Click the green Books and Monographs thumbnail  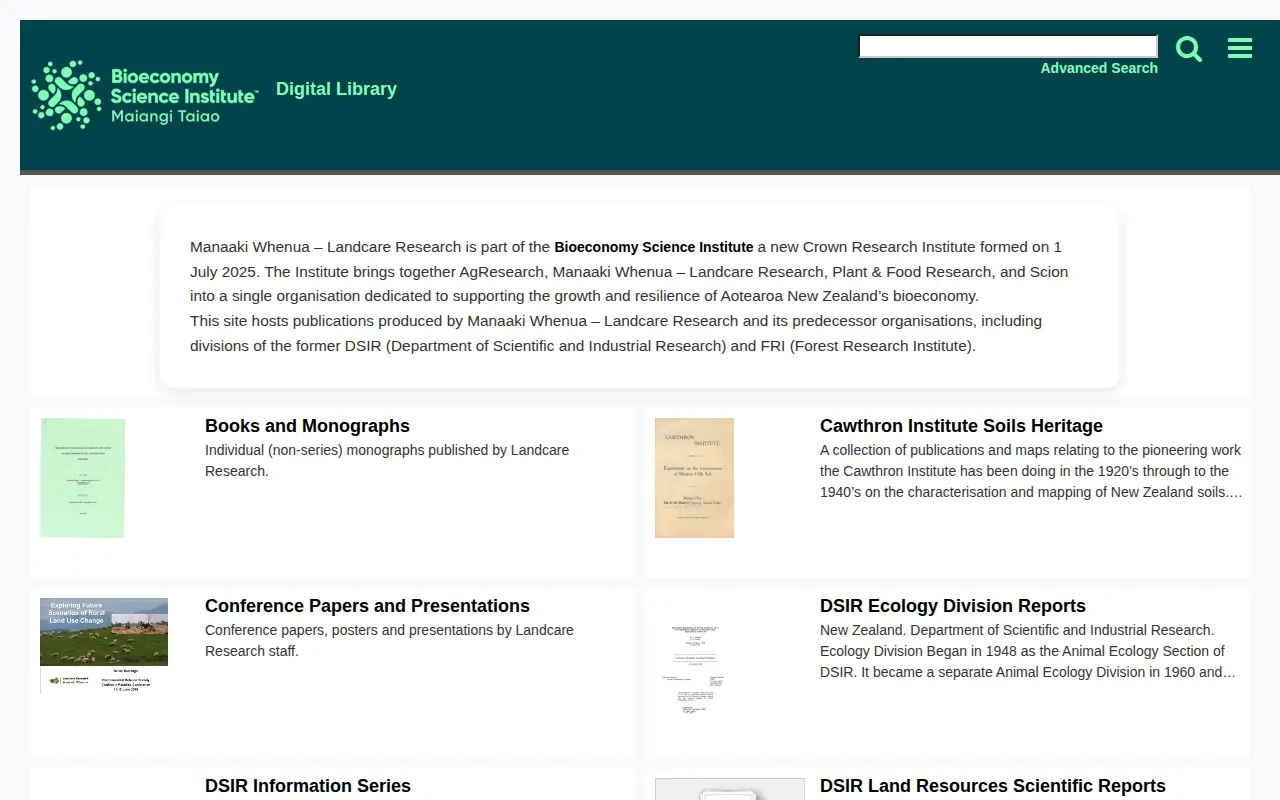(82, 478)
